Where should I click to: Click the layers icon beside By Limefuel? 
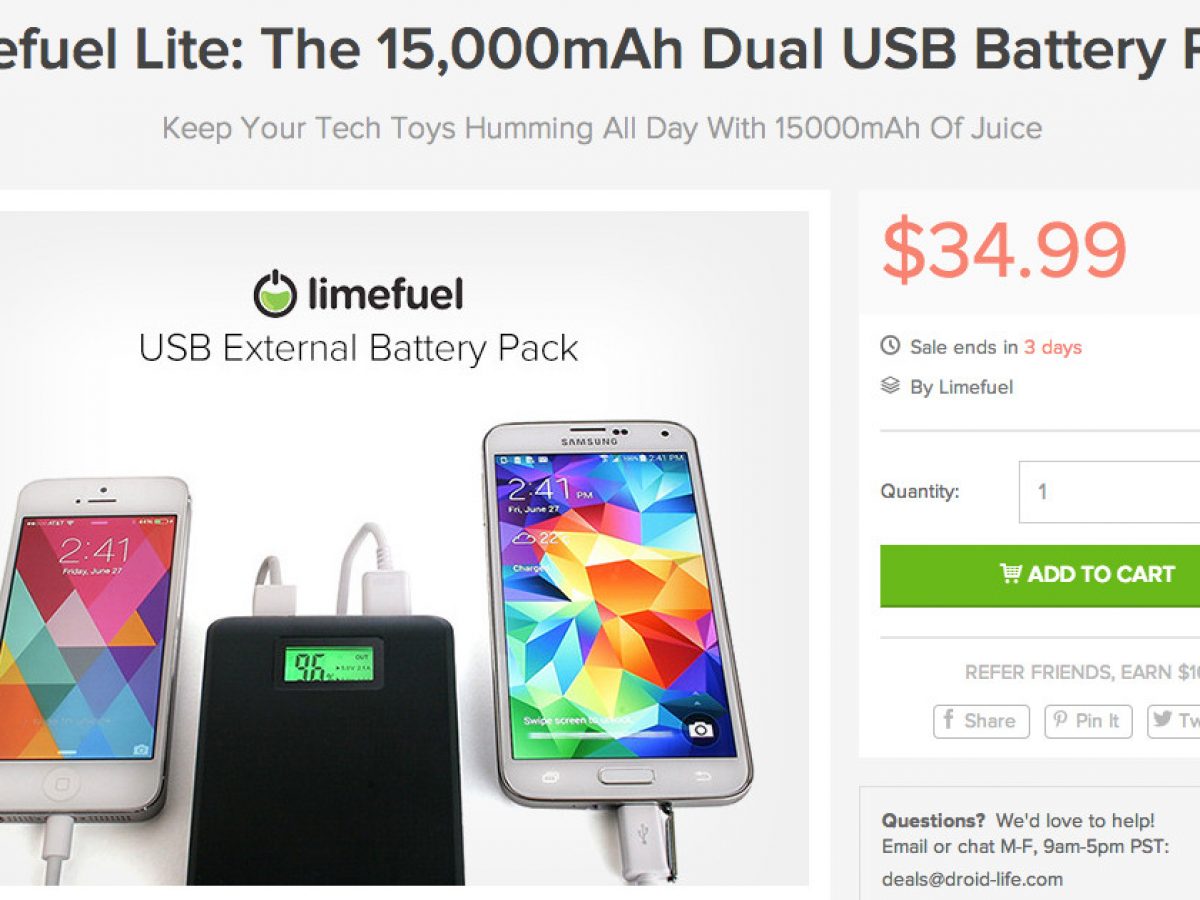(890, 386)
